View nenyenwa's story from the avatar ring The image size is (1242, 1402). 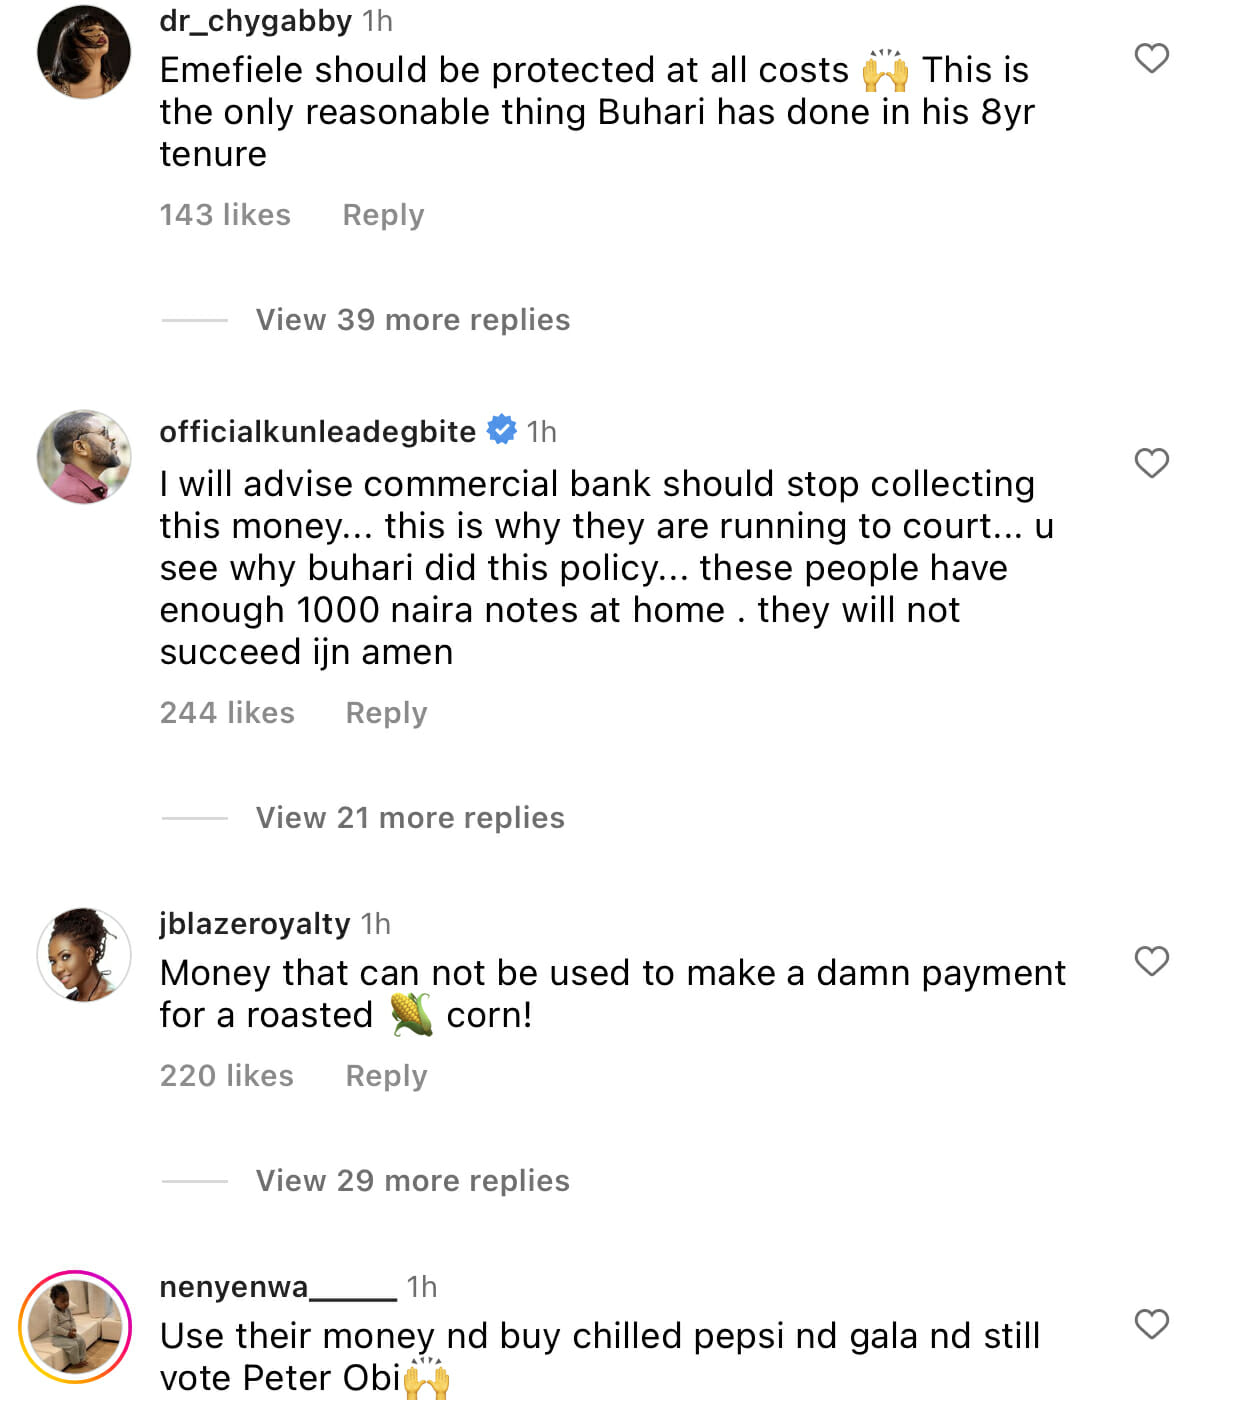click(75, 1326)
